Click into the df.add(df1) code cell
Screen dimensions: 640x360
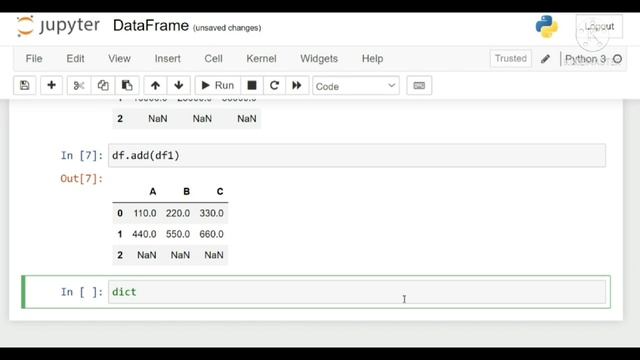click(357, 156)
